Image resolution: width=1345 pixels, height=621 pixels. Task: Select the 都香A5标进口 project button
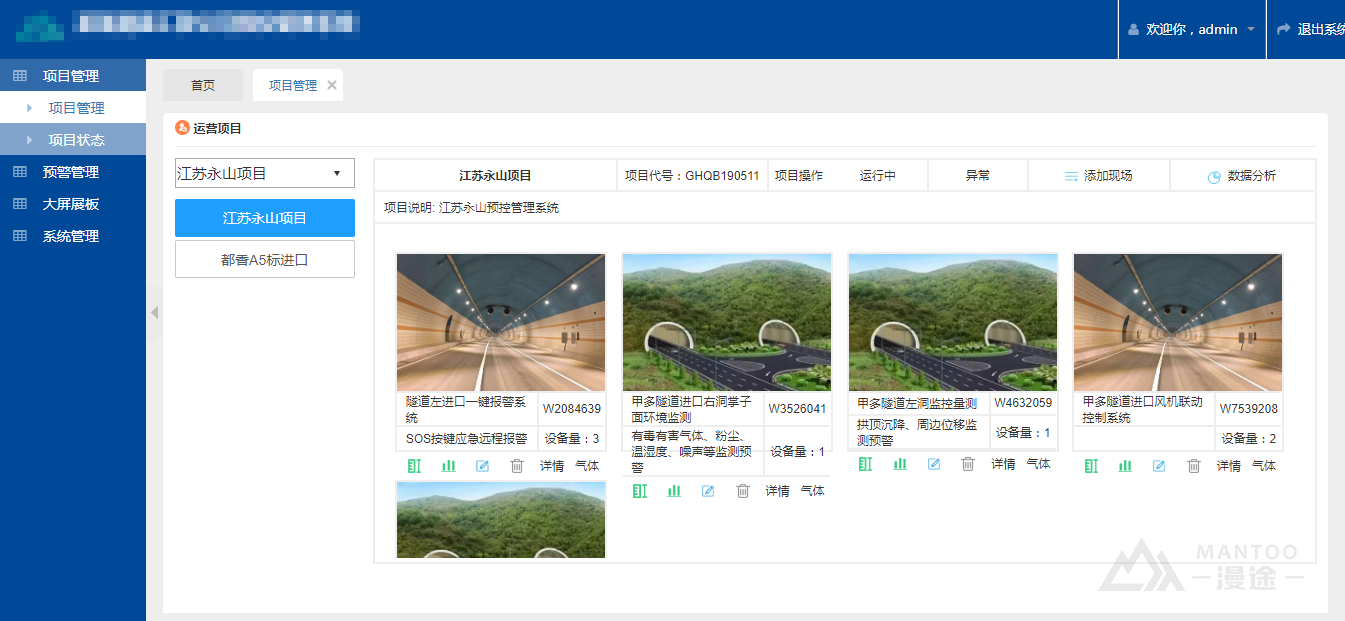(x=264, y=259)
